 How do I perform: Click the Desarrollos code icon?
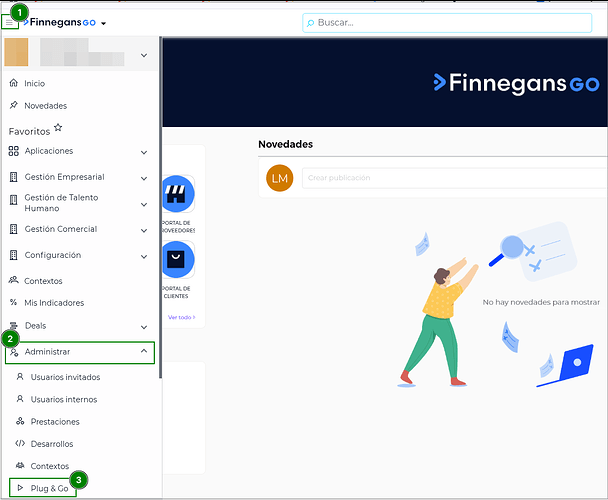[20, 443]
